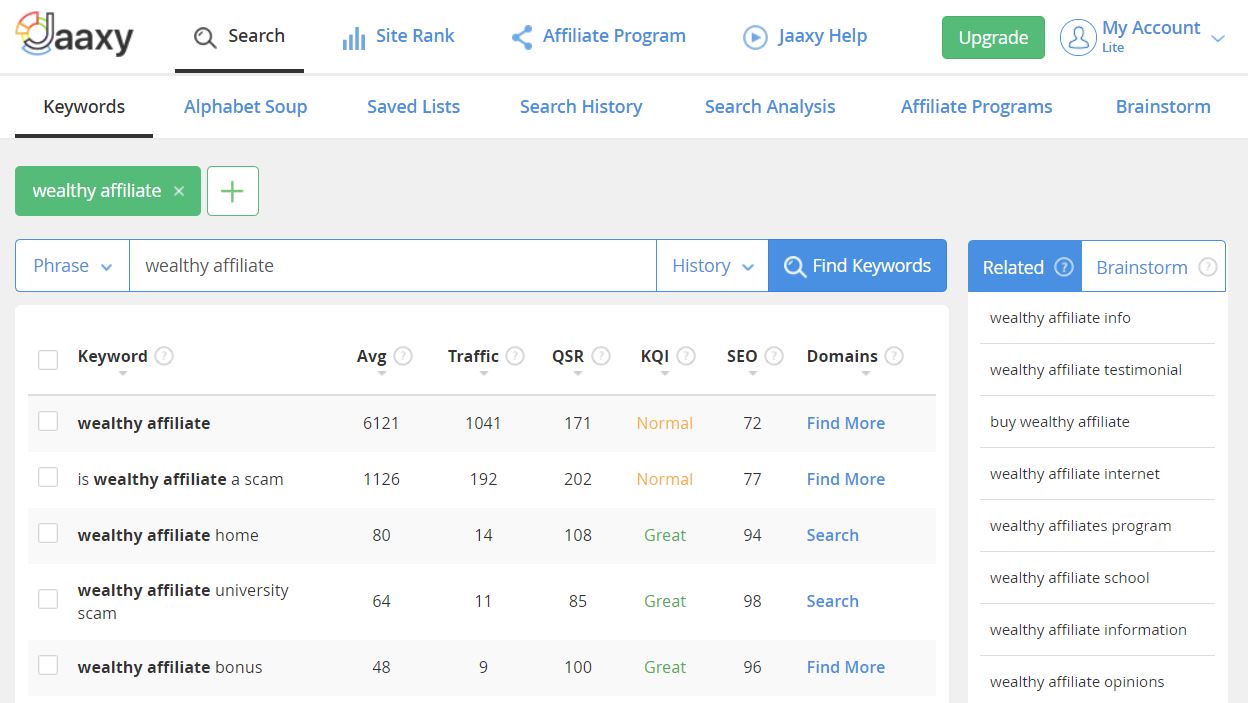Sort by Traffic column arrow
Screen dimensions: 1248x703
pos(483,374)
